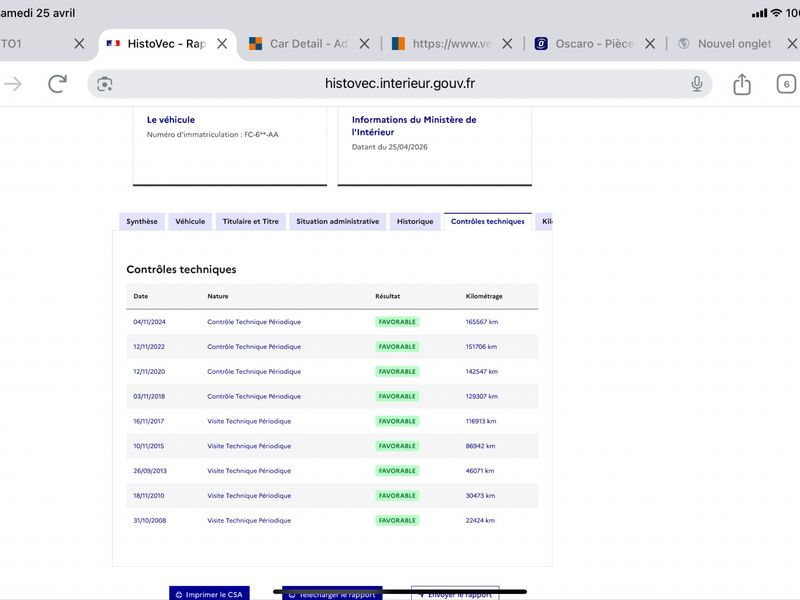Show the Situation administrative tab
The image size is (800, 600).
(x=337, y=222)
